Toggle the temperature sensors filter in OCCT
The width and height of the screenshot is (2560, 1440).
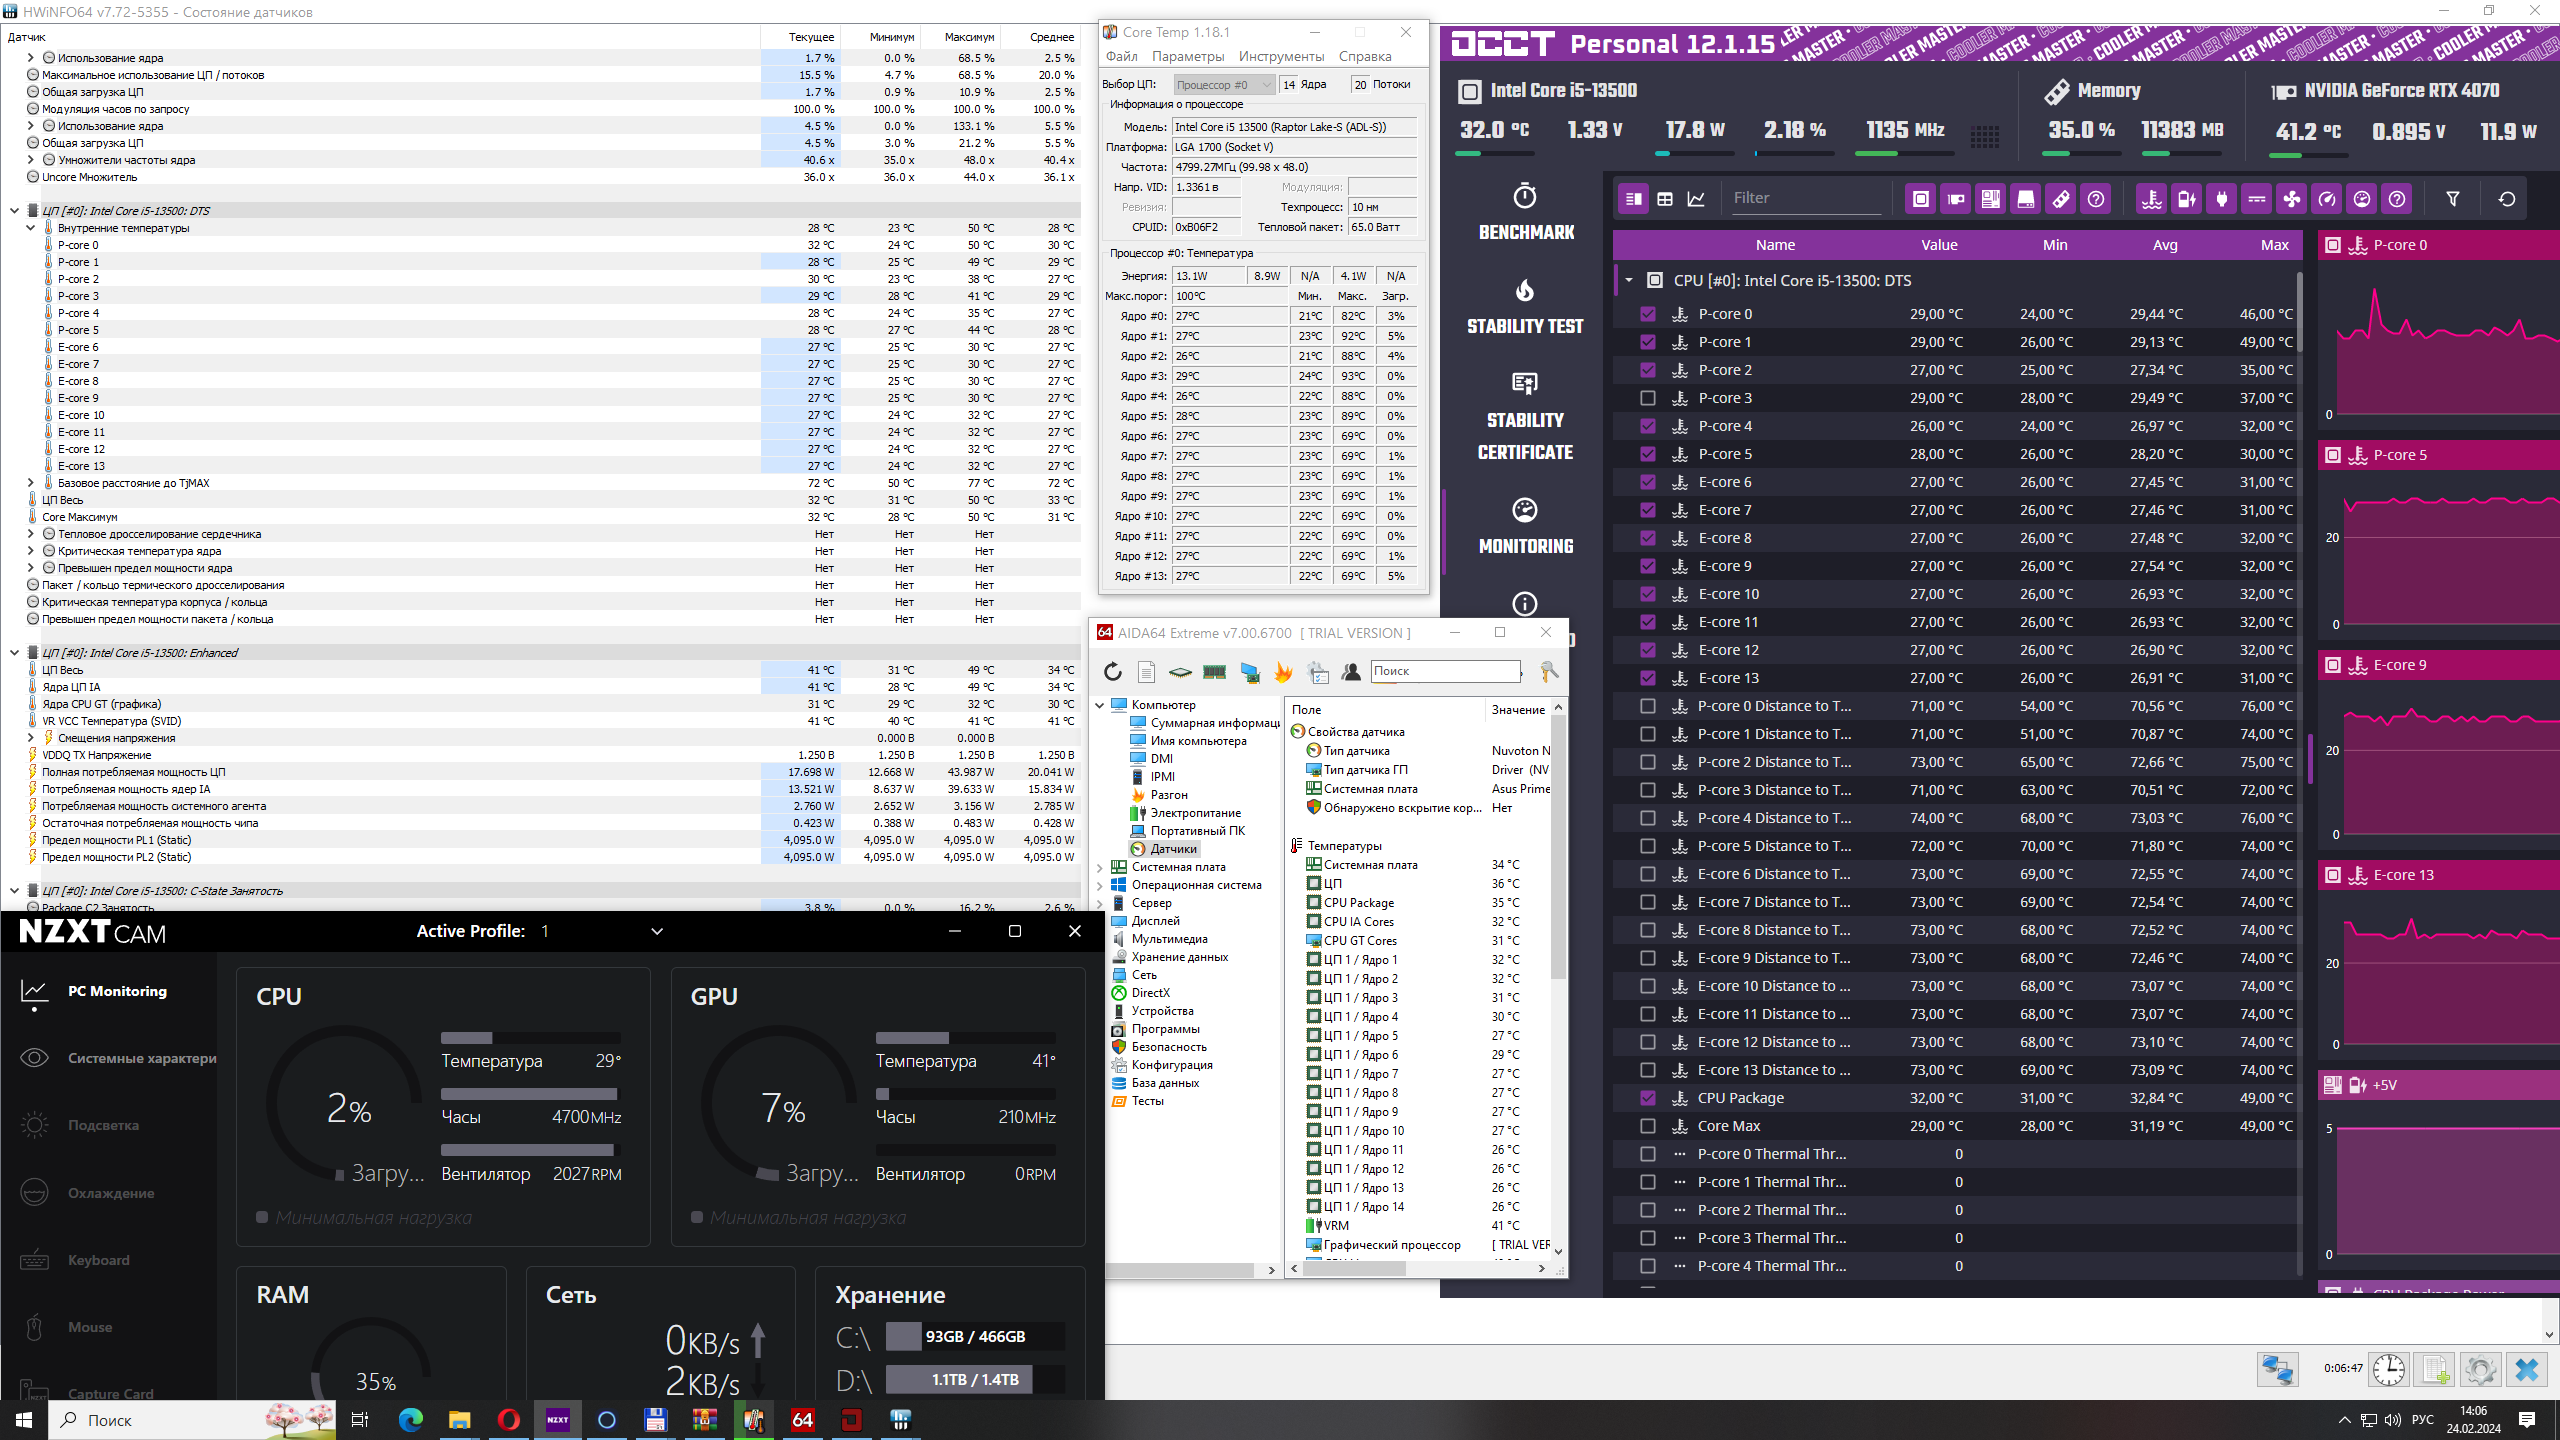2151,199
